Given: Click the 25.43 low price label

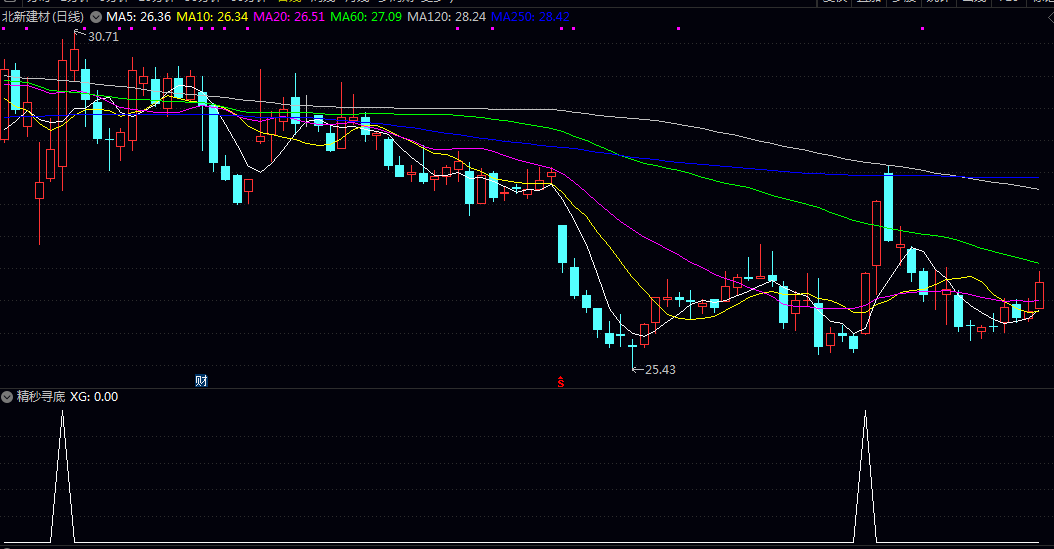Looking at the screenshot, I should click(660, 370).
